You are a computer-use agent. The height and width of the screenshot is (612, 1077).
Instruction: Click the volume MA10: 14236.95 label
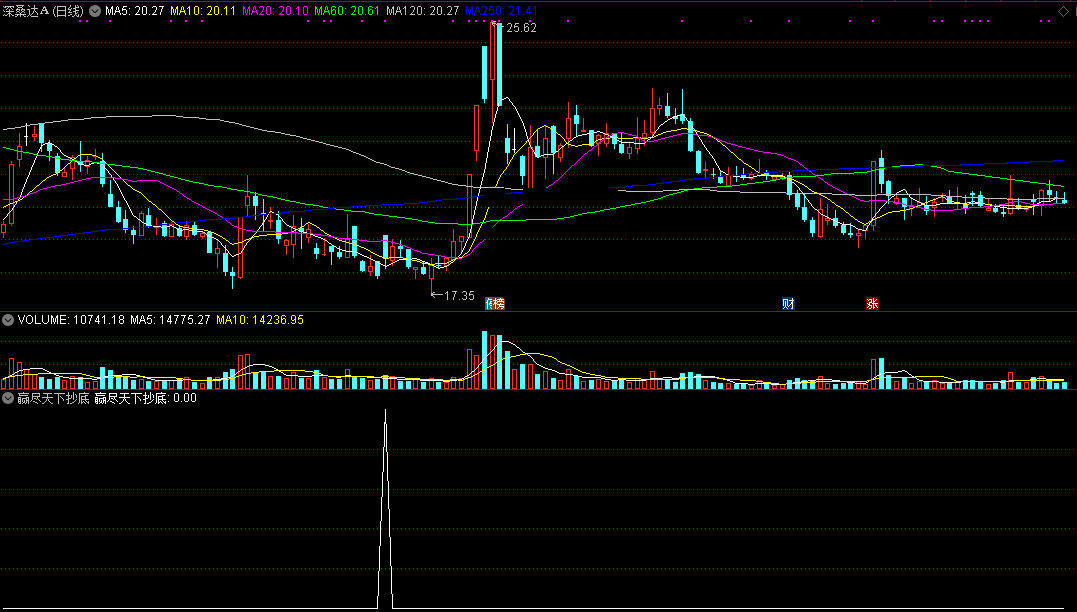[260, 319]
